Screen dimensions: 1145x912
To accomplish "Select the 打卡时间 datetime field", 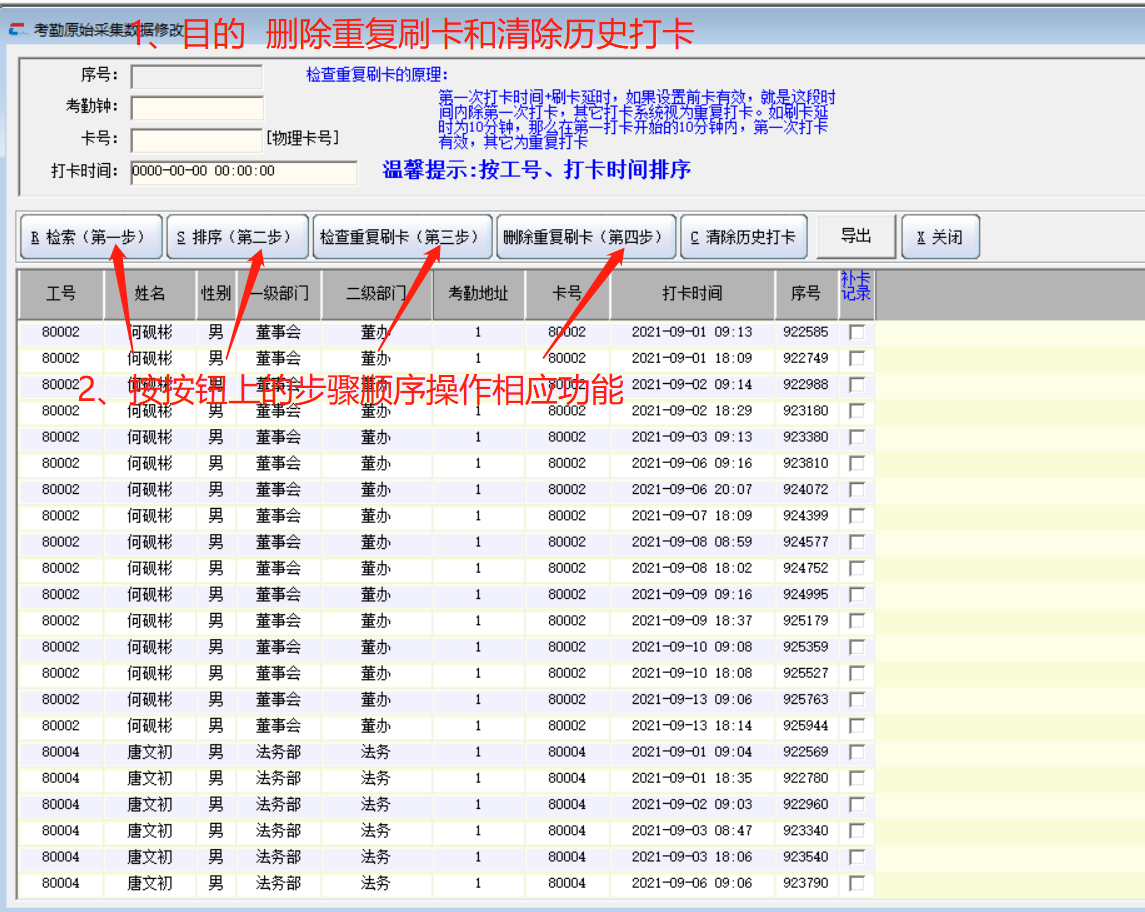I will coord(243,172).
